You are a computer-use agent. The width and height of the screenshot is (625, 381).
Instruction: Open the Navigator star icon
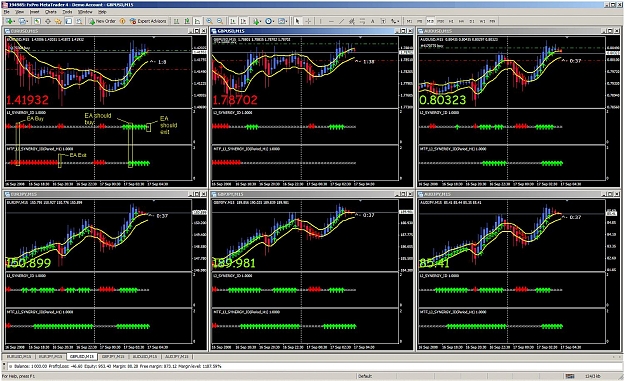(58, 21)
